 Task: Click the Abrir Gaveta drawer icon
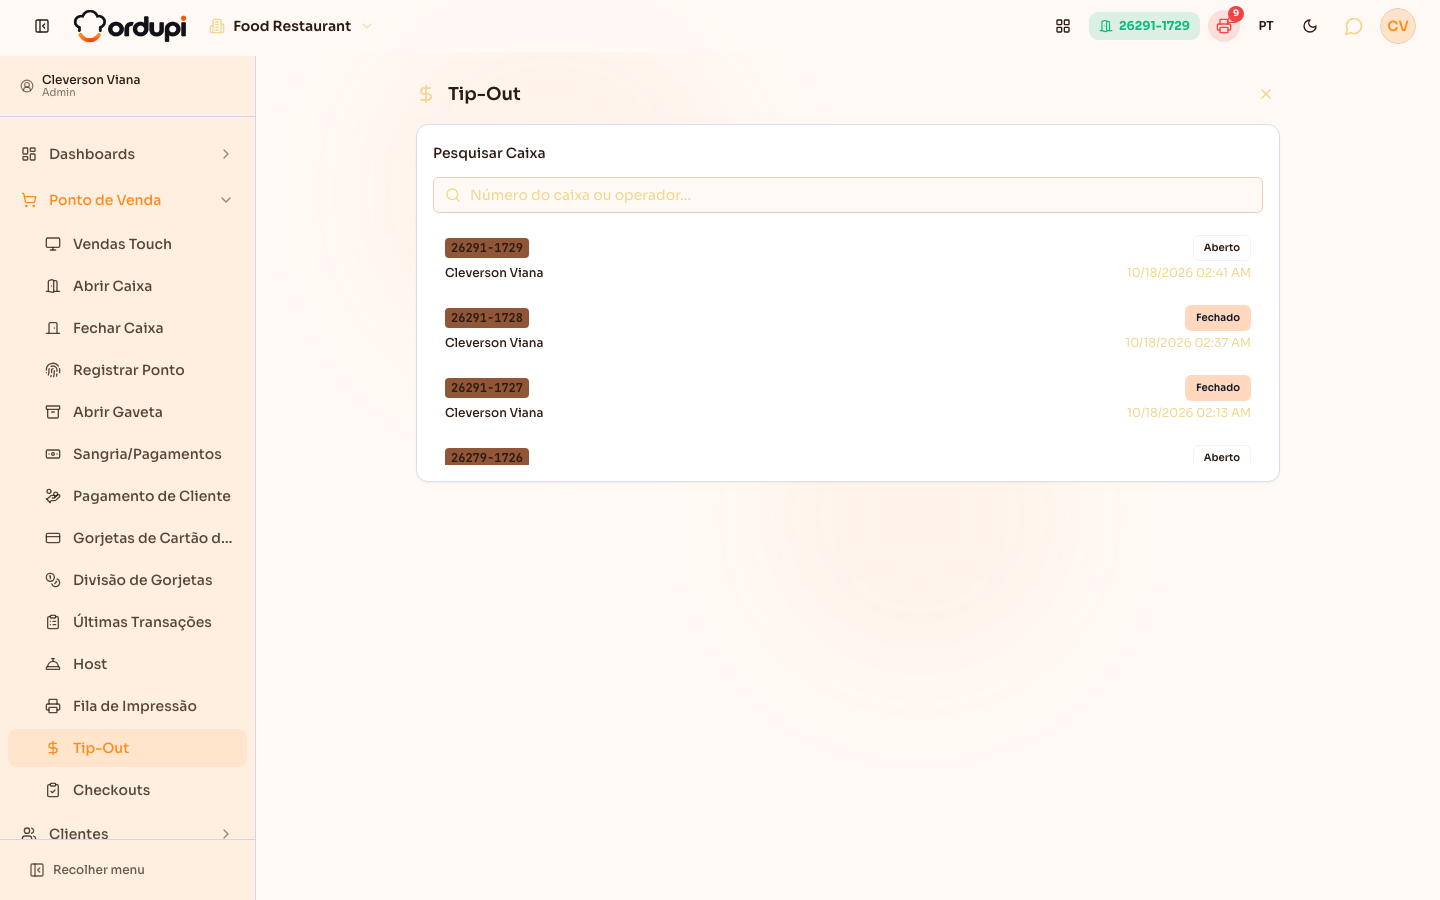pos(53,412)
